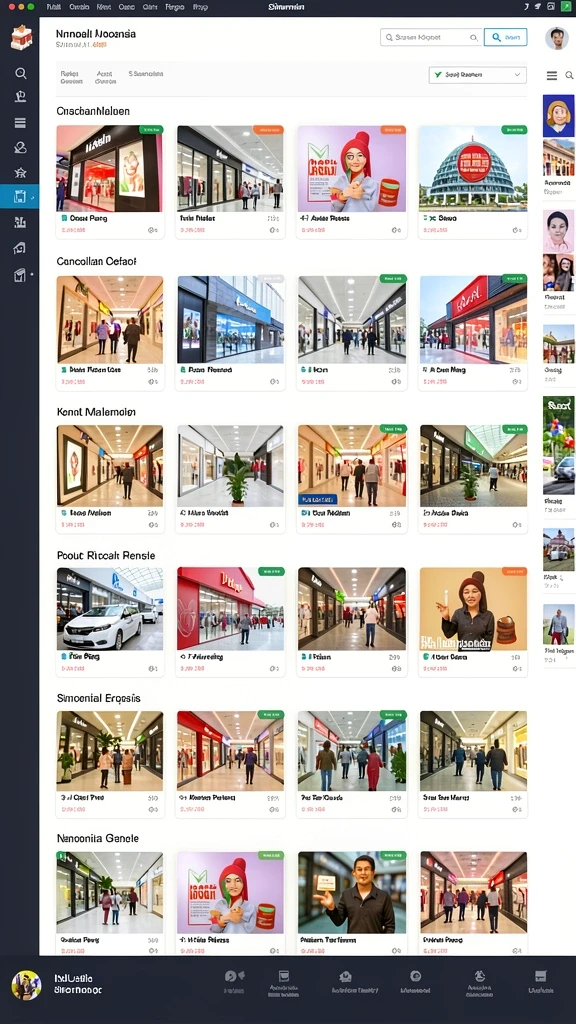Open the red-beanie character card under 'Nanoonita Genele'
Image resolution: width=576 pixels, height=1024 pixels.
click(231, 901)
